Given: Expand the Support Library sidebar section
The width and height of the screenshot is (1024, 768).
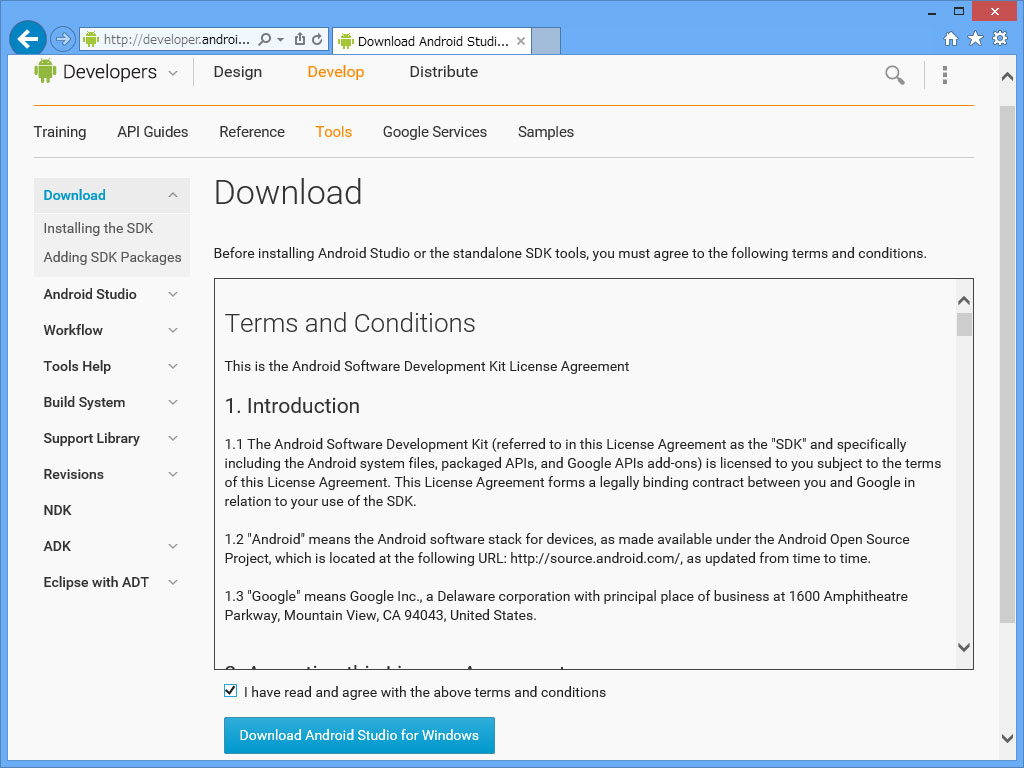Looking at the screenshot, I should [173, 438].
